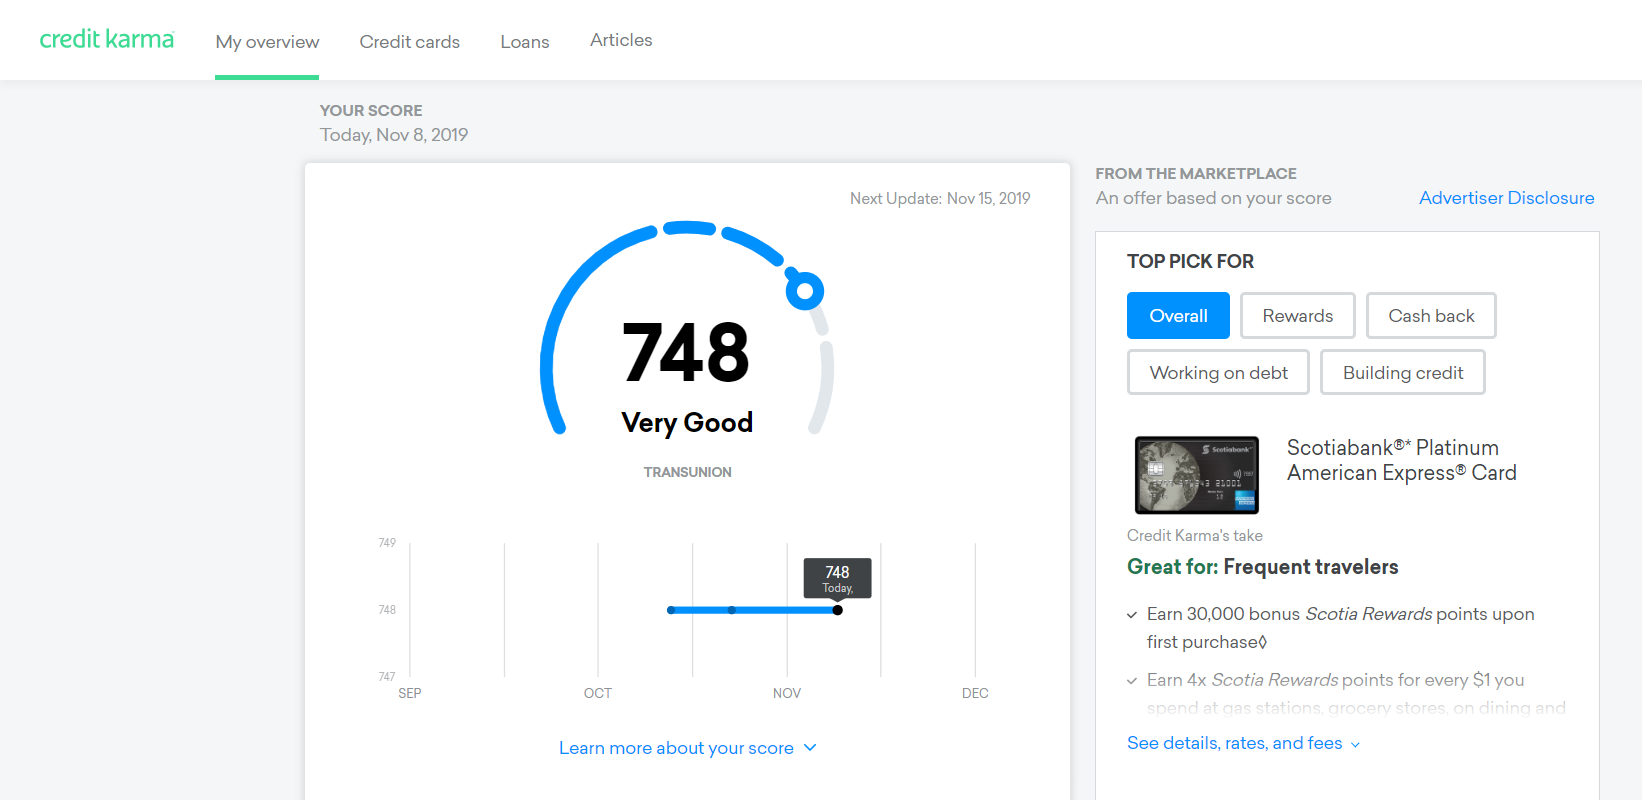Click the 749 value on chart y-axis

387,543
